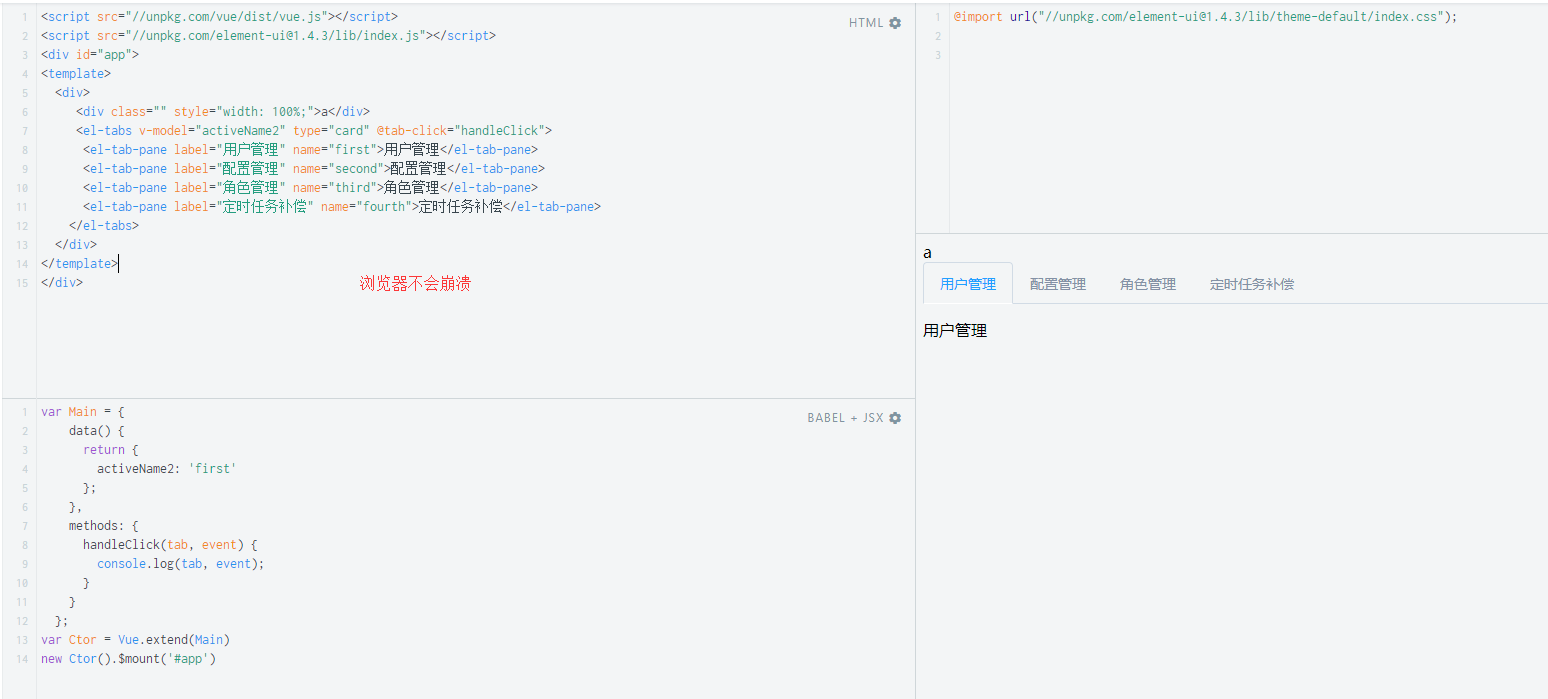Click line number 15 in HTML editor
Viewport: 1548px width, 699px height.
(x=22, y=283)
